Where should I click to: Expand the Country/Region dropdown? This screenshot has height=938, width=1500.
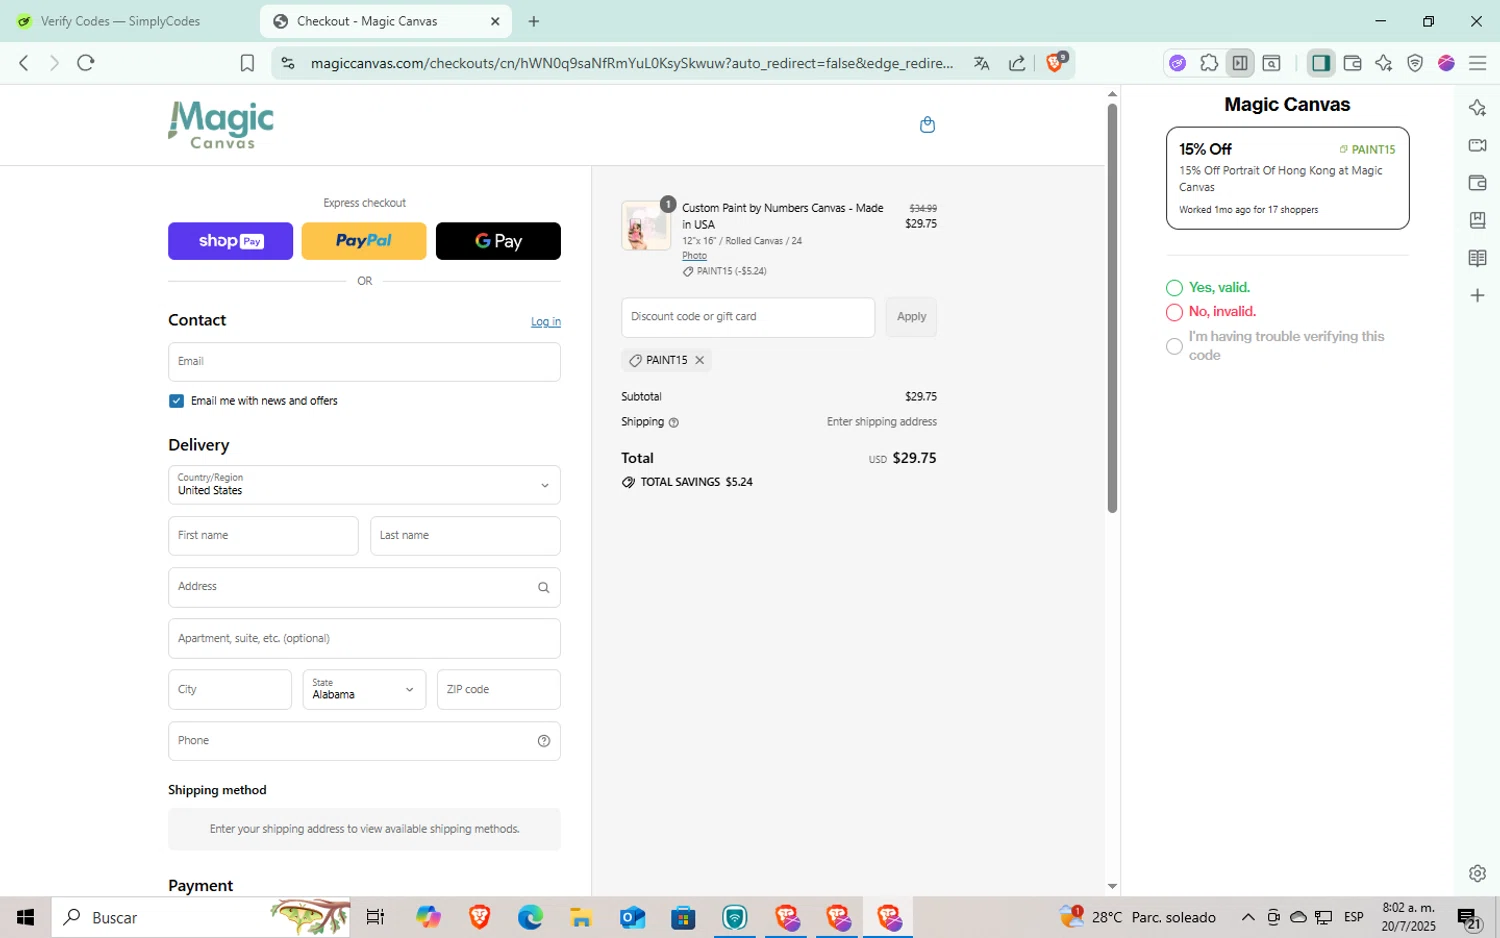pyautogui.click(x=364, y=485)
